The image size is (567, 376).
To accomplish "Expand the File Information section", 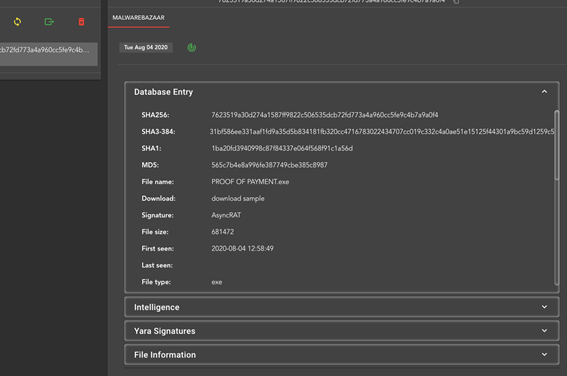I will pos(342,355).
